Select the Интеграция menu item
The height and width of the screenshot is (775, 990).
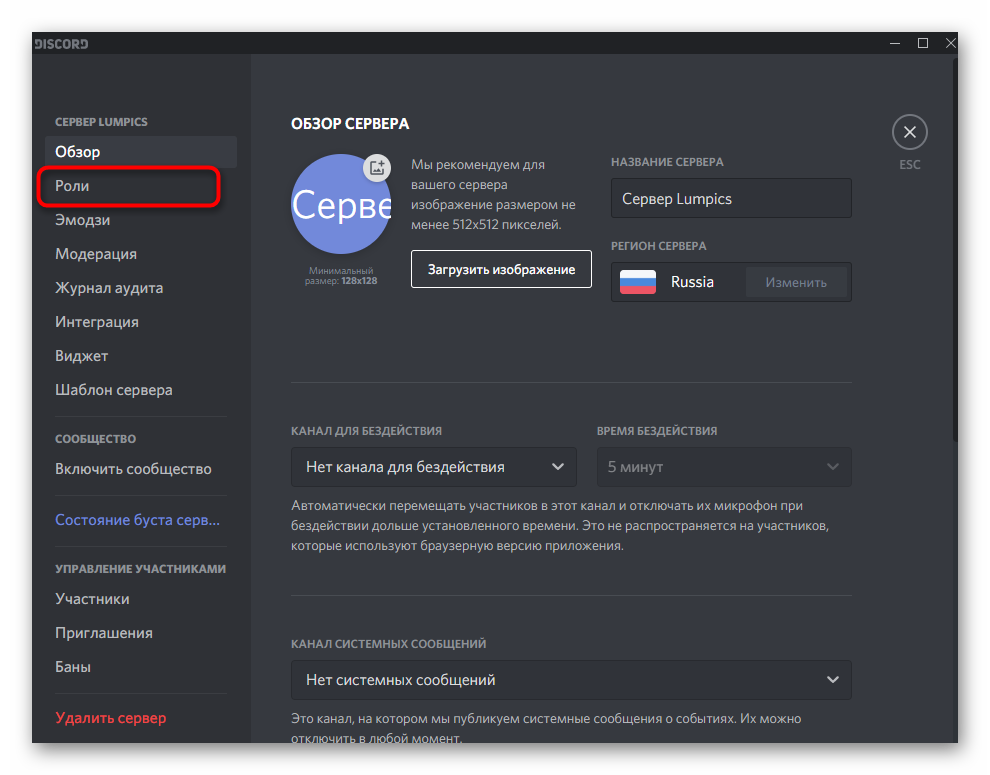click(x=97, y=322)
